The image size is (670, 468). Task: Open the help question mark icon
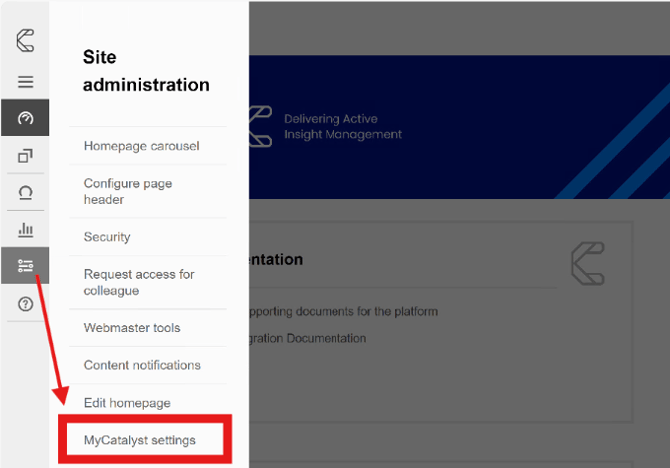coord(25,304)
